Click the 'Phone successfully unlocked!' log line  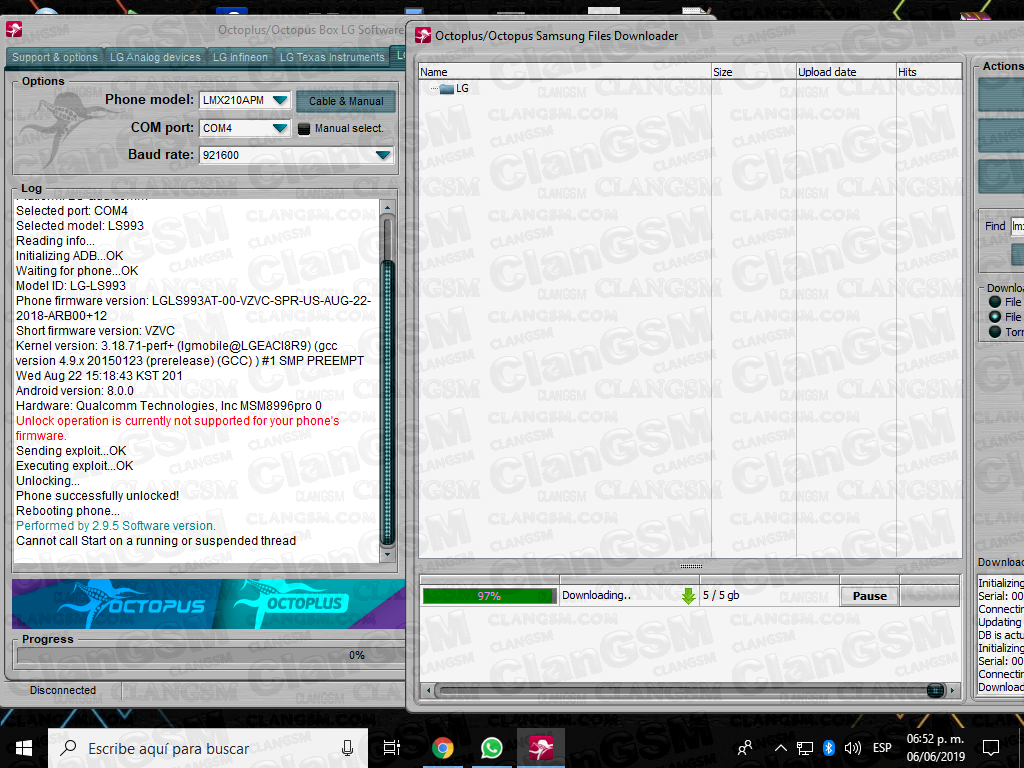(x=97, y=496)
